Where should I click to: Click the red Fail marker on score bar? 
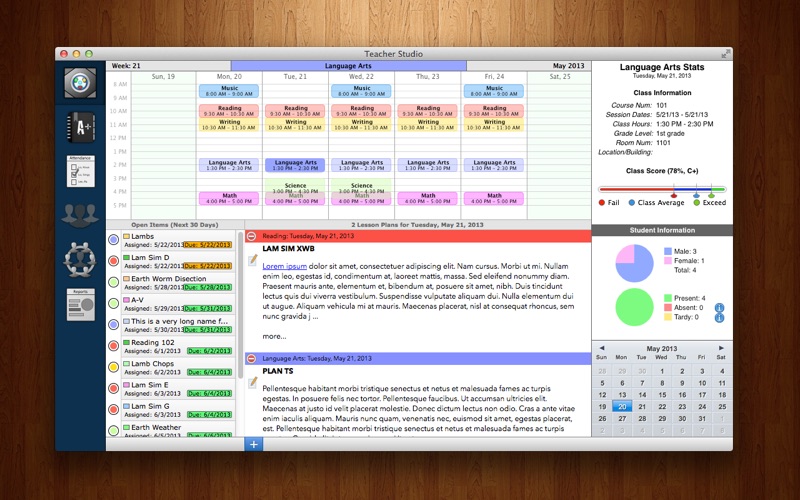coord(673,195)
